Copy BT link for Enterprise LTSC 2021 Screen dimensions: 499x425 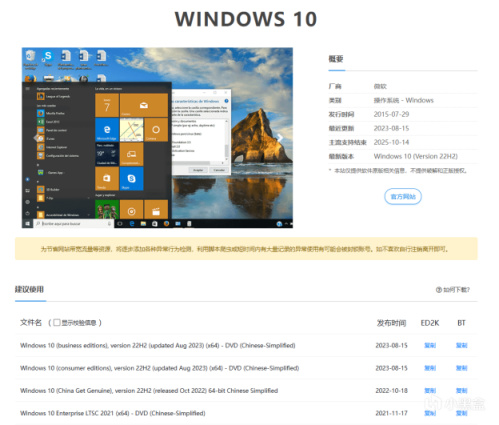(461, 413)
